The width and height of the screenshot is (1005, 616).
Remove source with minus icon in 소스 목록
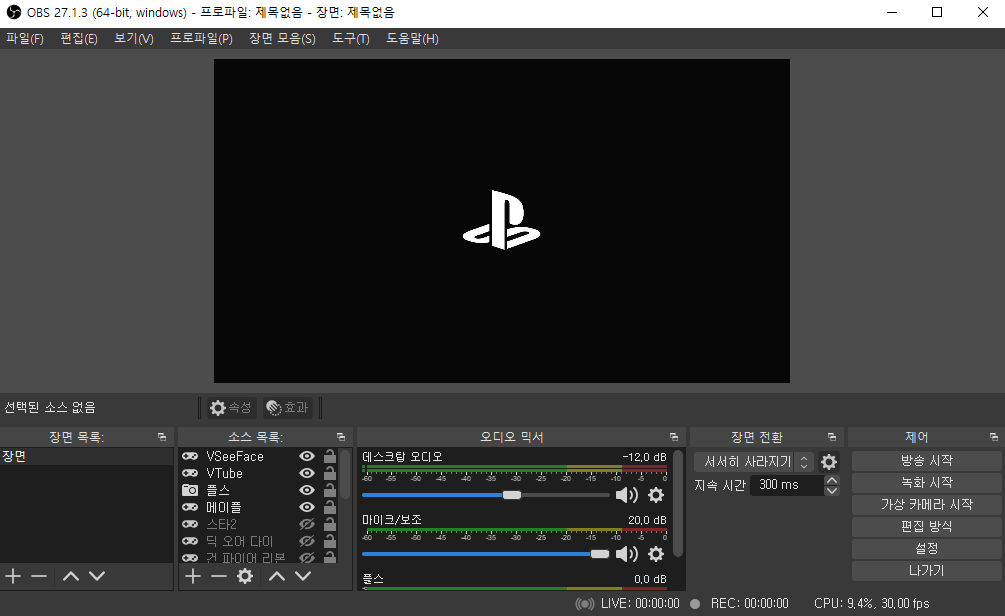(x=219, y=576)
